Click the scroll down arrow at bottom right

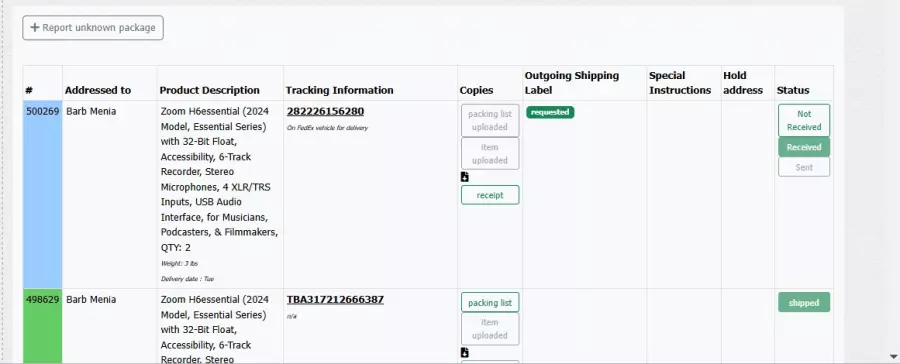coord(893,357)
